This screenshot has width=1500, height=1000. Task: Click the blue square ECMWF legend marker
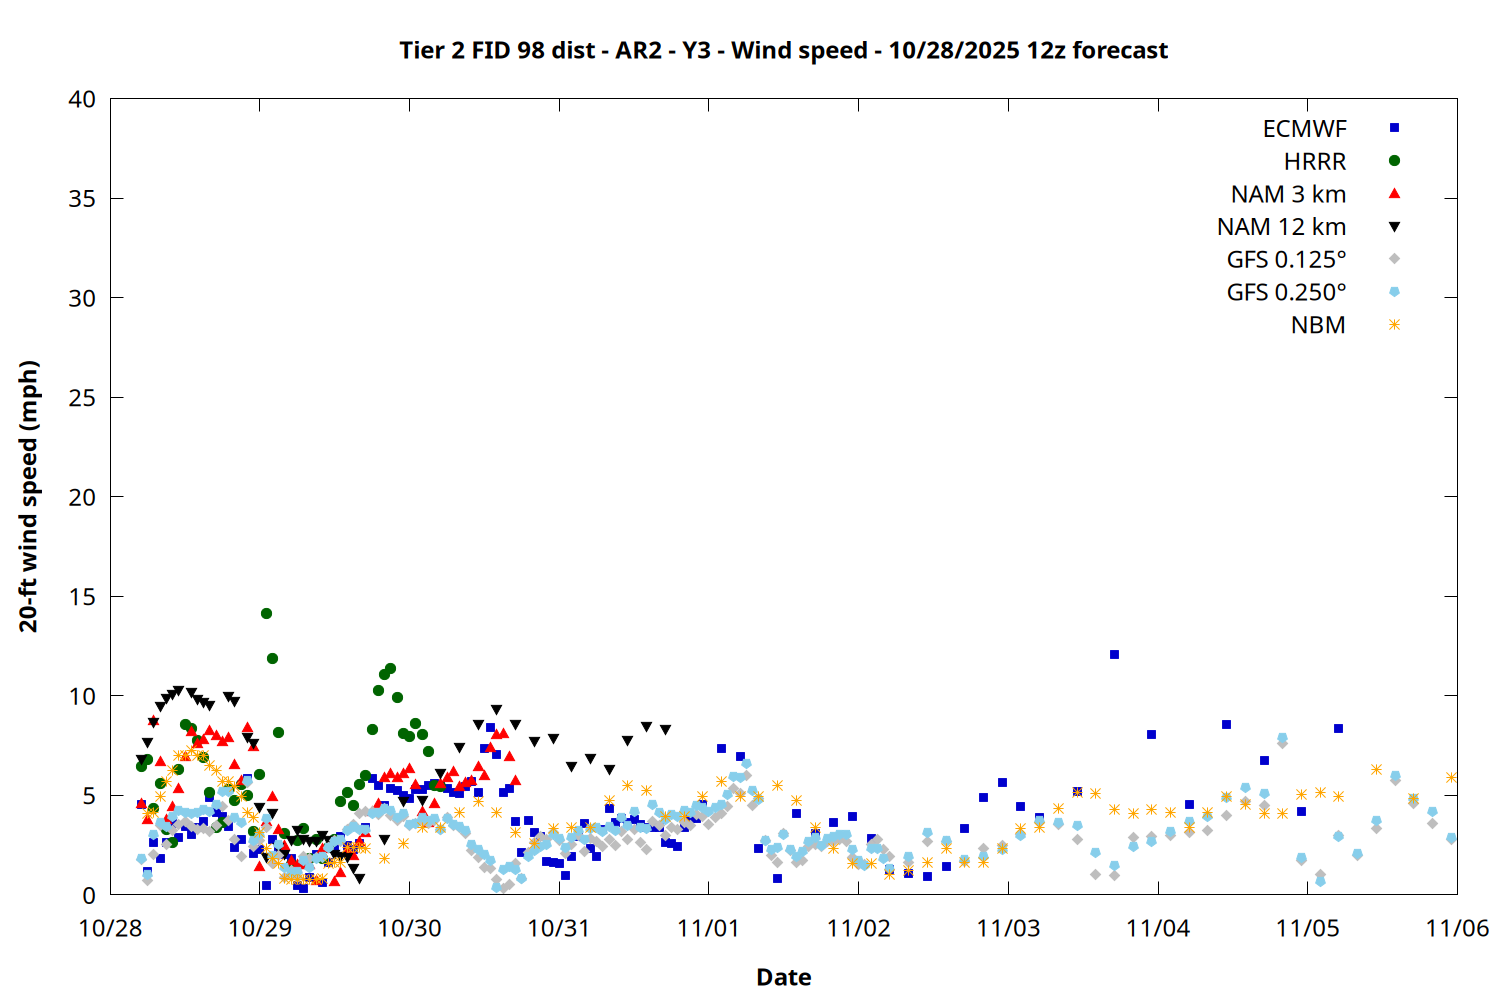[1394, 128]
